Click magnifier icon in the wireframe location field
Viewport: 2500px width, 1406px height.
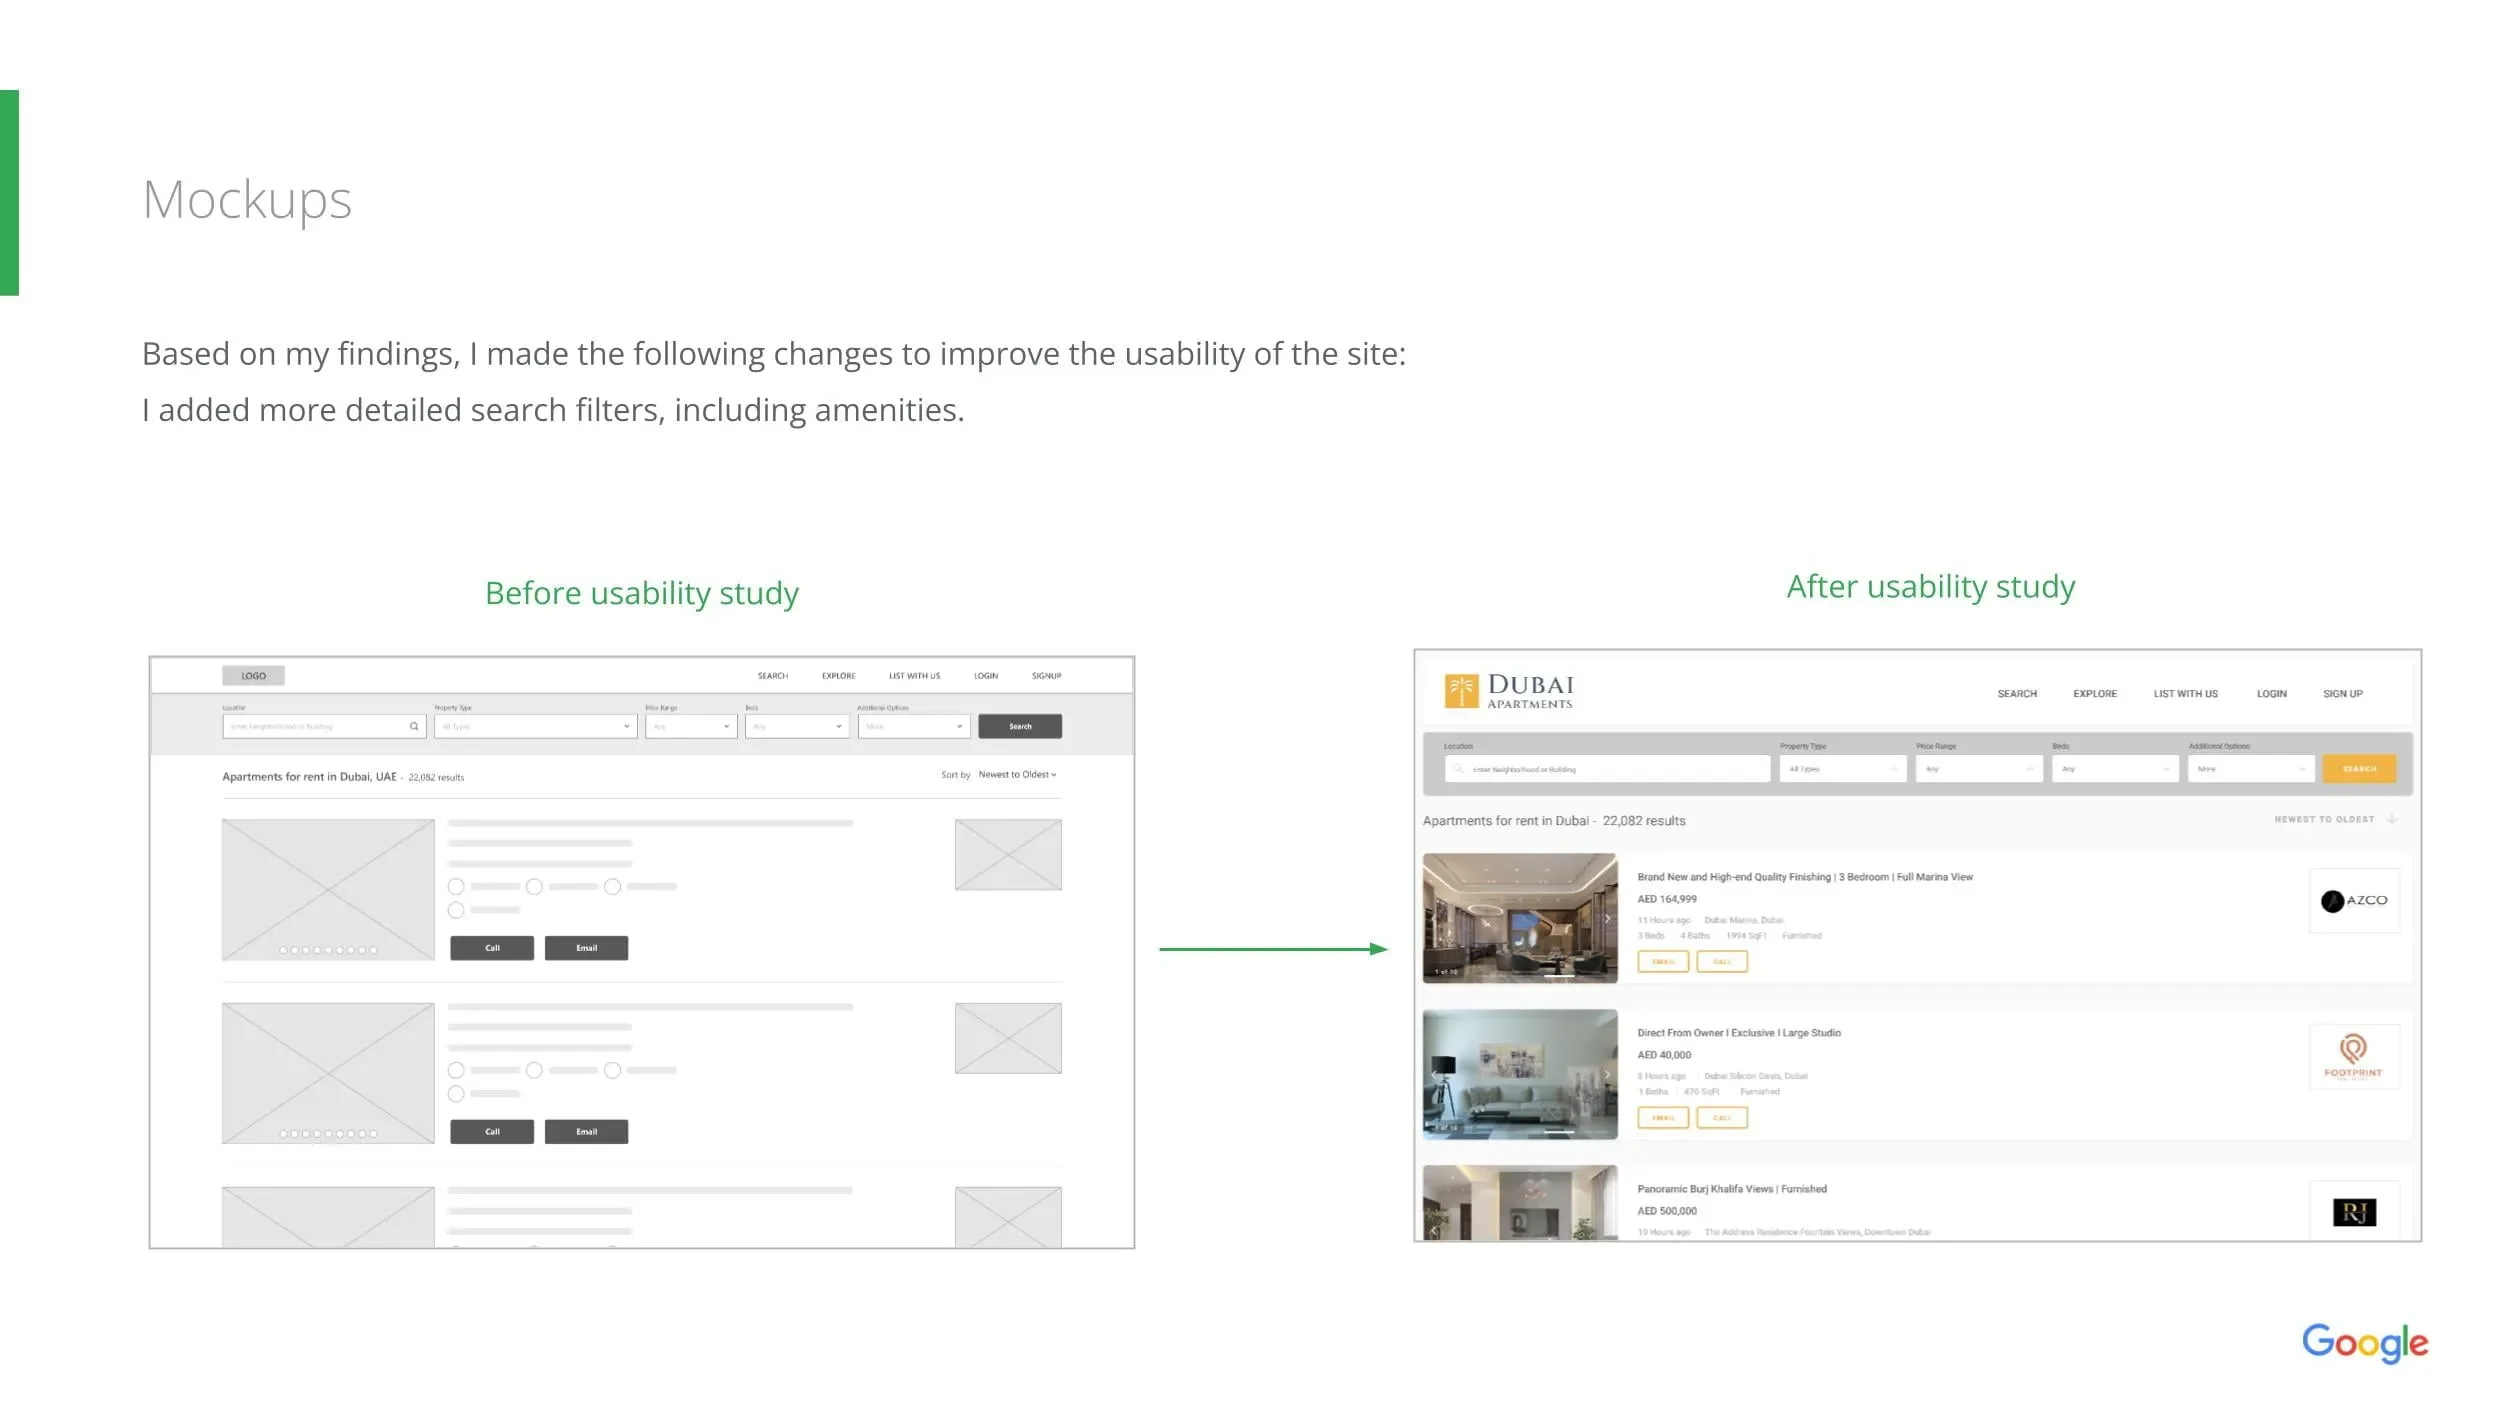tap(414, 726)
